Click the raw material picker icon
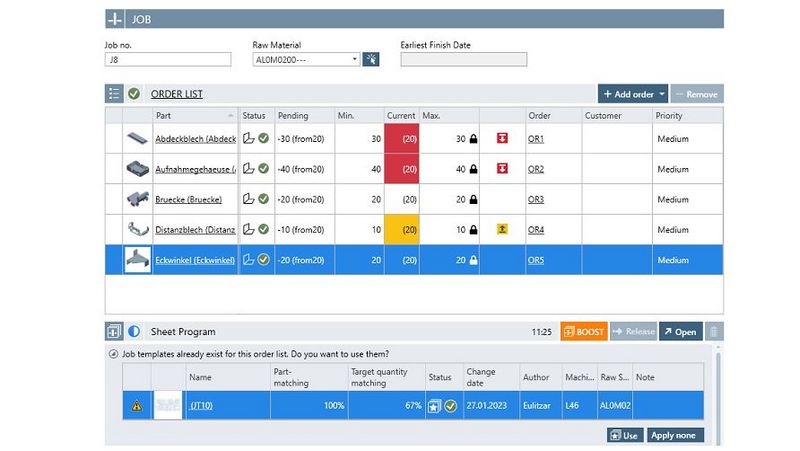The width and height of the screenshot is (800, 451). coord(371,60)
